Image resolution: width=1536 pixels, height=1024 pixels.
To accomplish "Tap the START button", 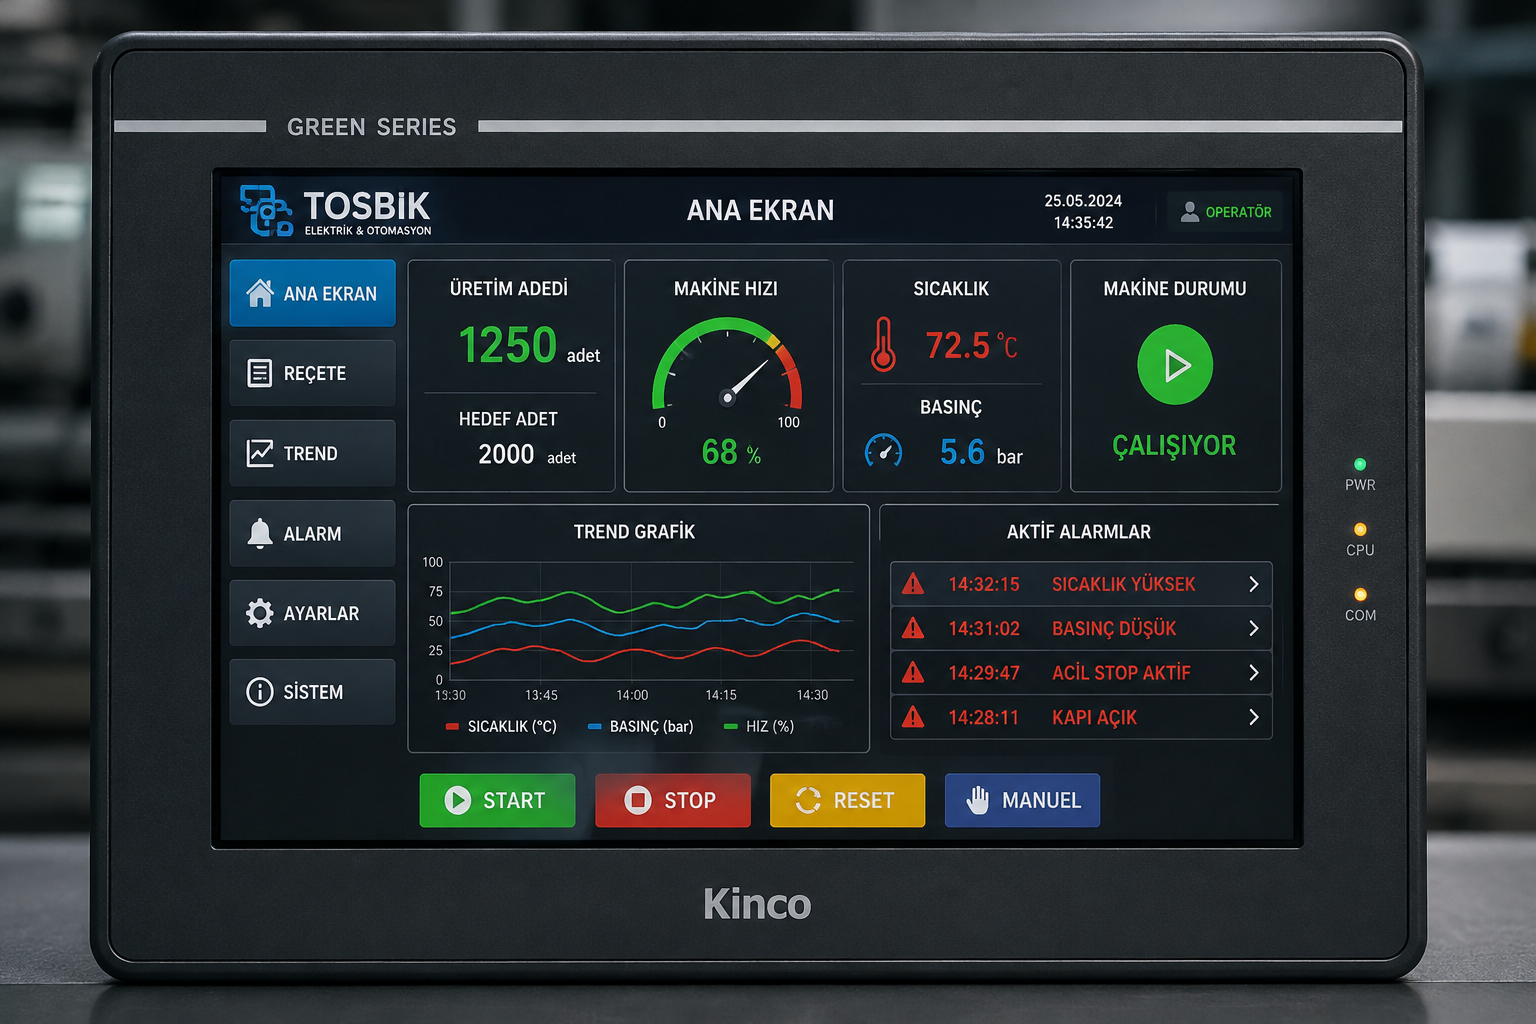I will [497, 800].
